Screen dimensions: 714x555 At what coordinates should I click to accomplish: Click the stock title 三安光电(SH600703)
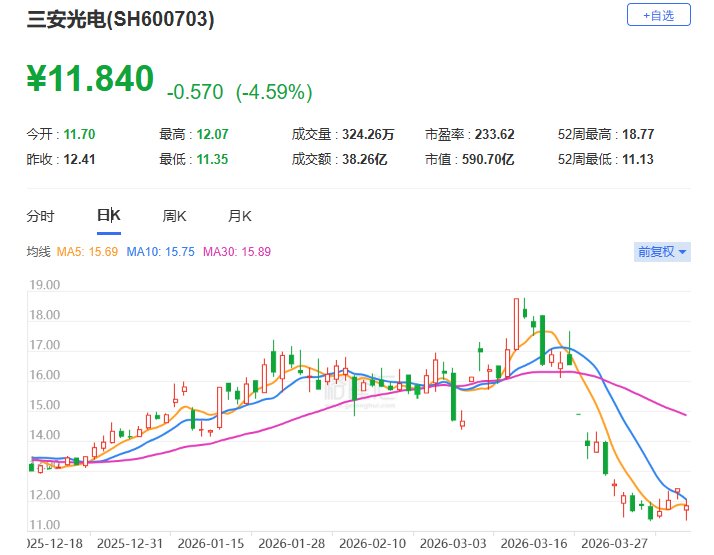(120, 19)
